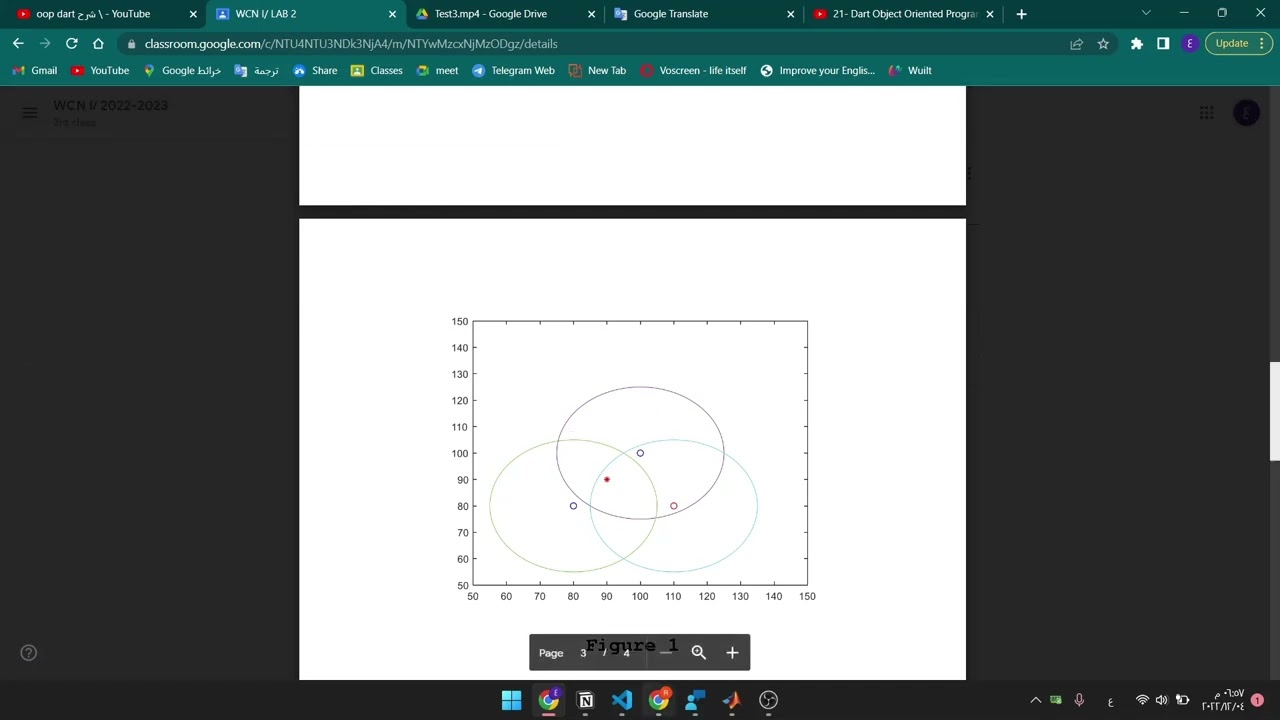This screenshot has width=1280, height=720.
Task: Show hidden system tray icons
Action: point(1036,700)
